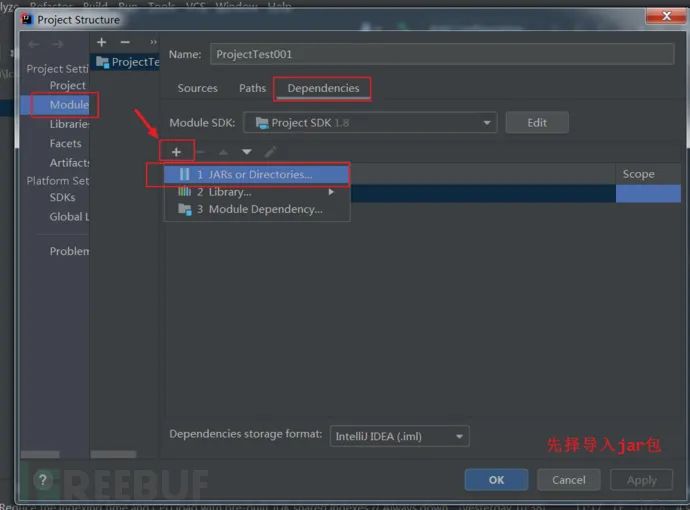
Task: Expand the Library submenu arrow
Action: [x=331, y=192]
